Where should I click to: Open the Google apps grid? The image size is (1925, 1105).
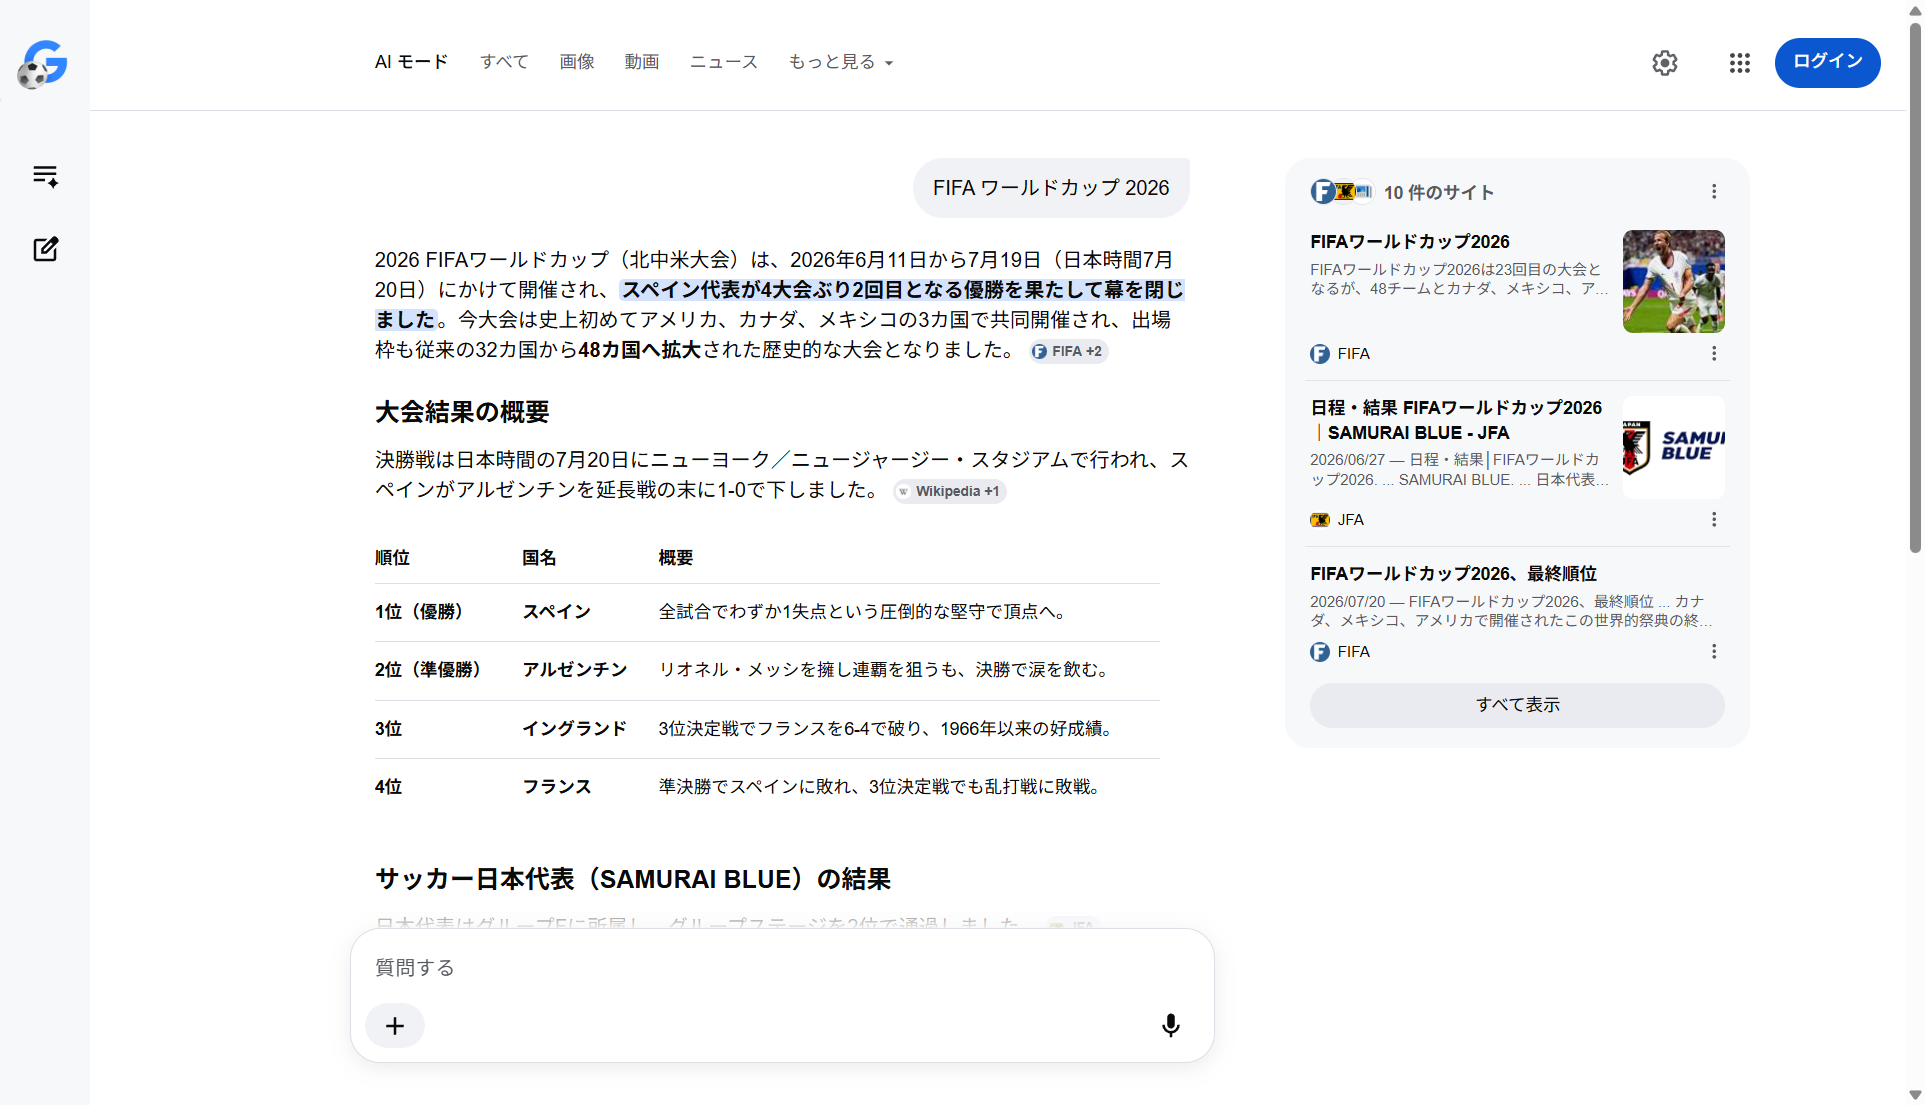point(1739,63)
